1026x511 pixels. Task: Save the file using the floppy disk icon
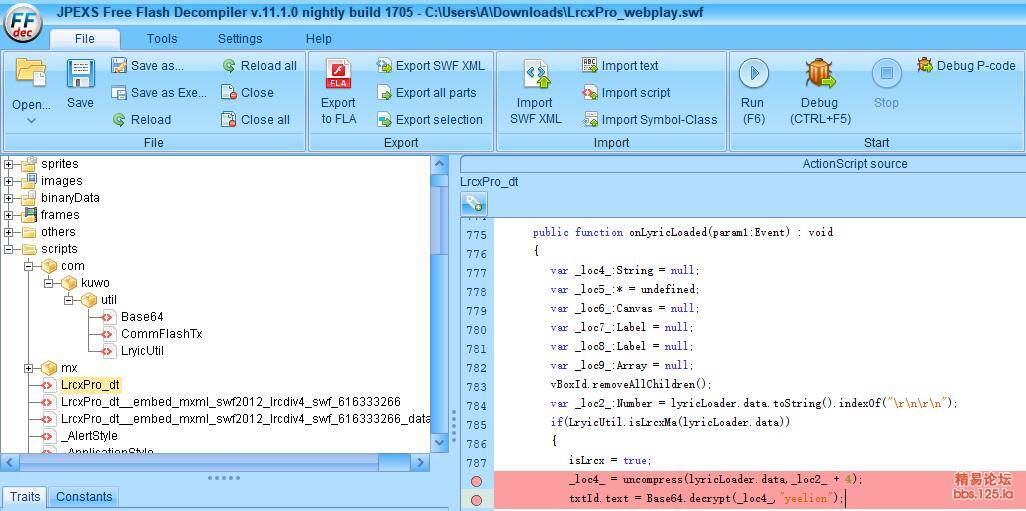[x=80, y=74]
